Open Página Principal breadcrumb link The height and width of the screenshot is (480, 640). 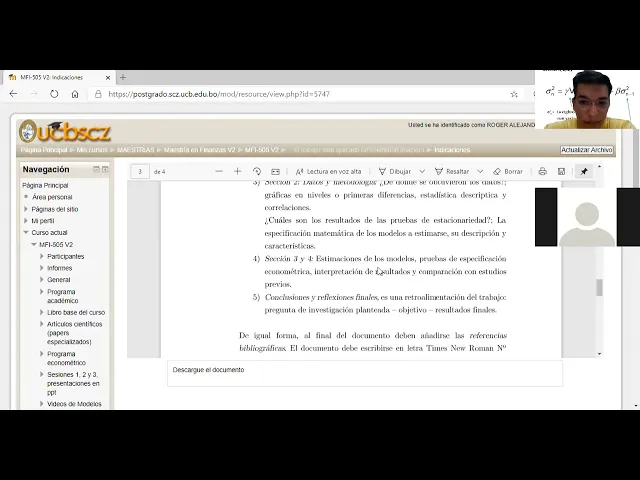[x=44, y=150]
